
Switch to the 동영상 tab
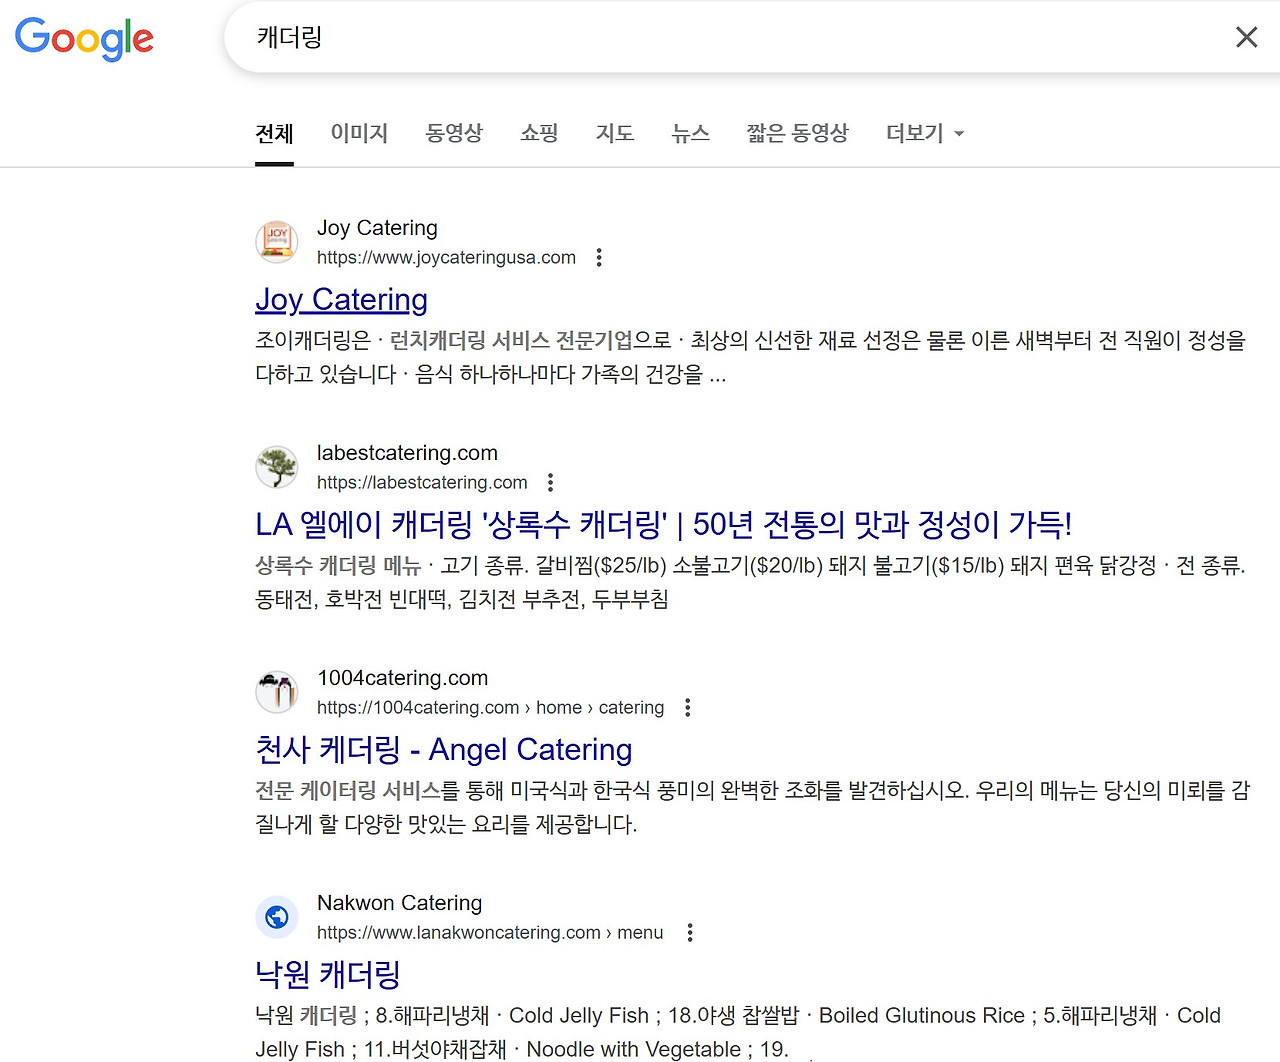point(454,133)
